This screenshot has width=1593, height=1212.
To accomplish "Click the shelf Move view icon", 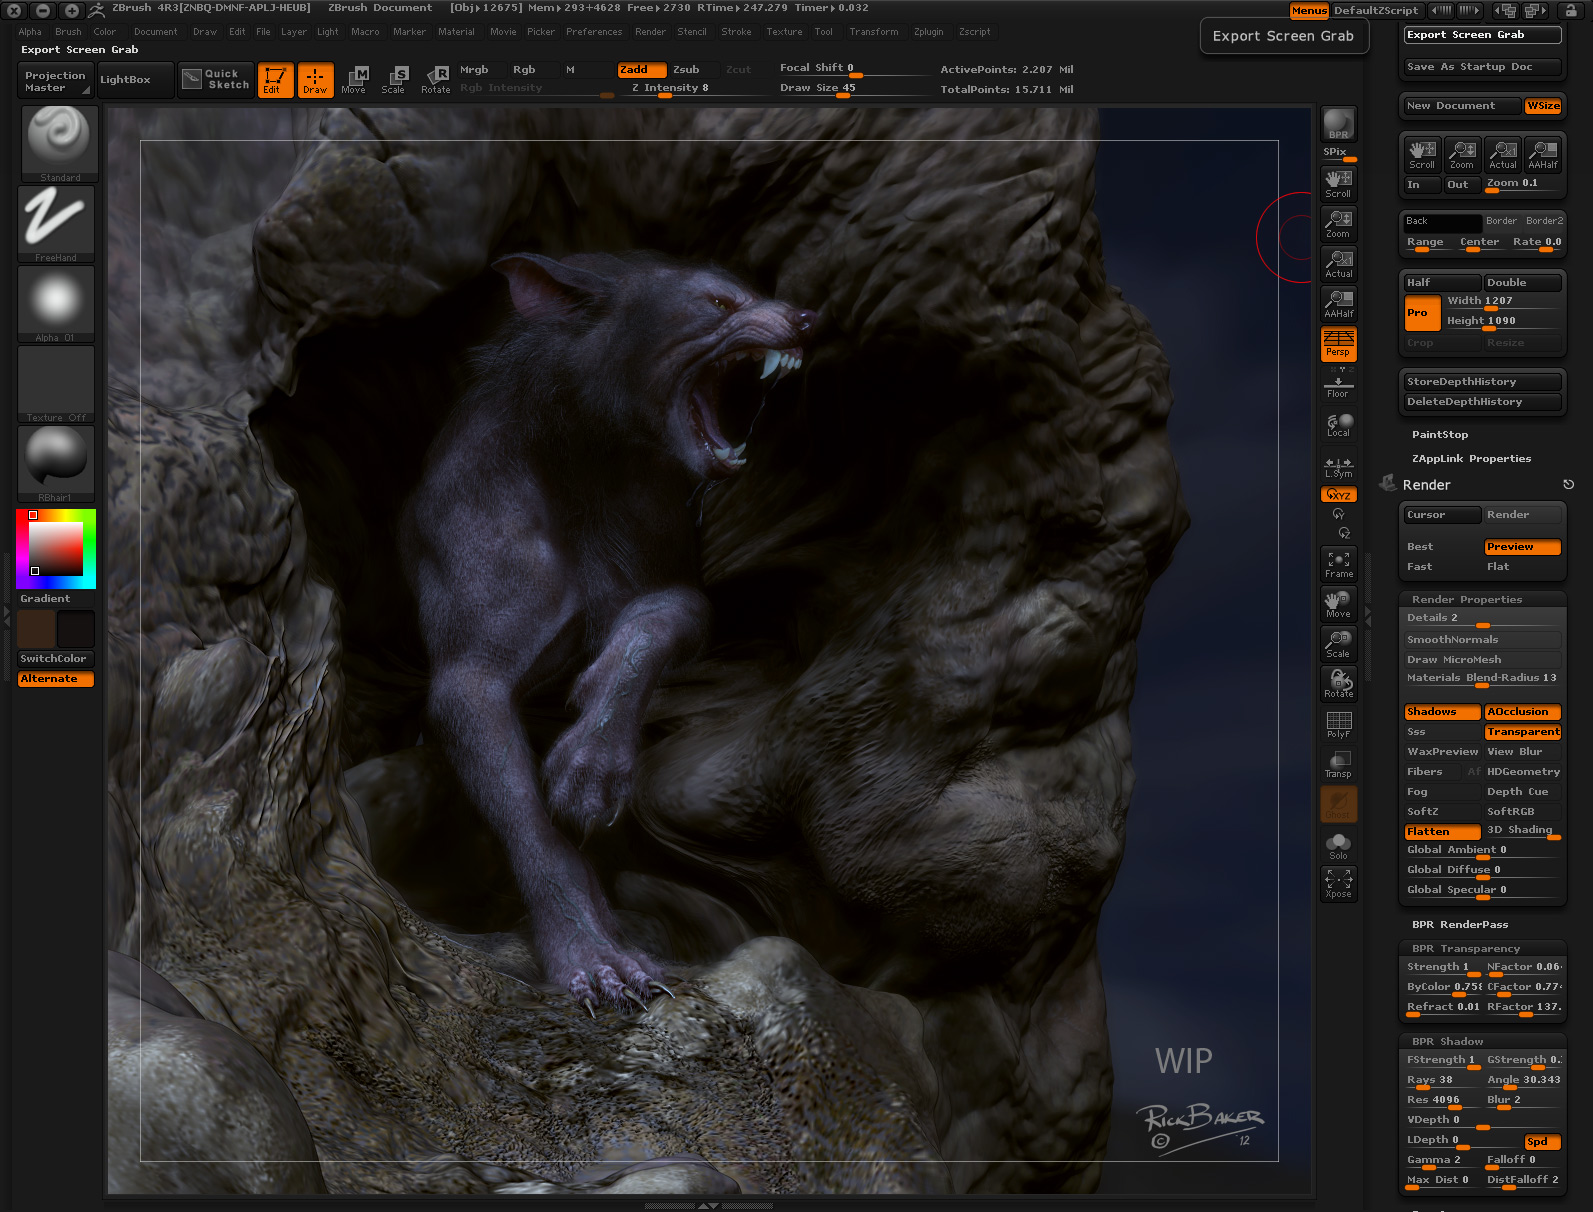I will [1338, 605].
